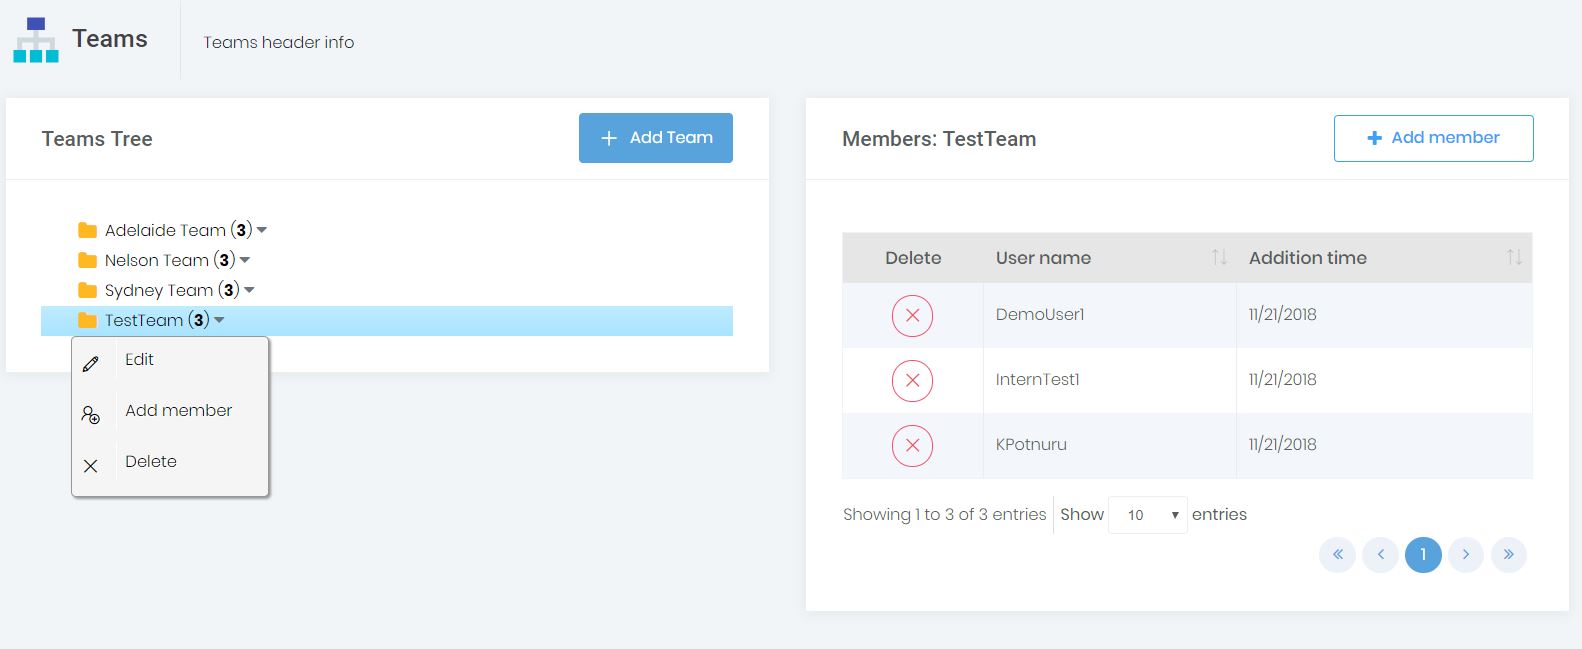Screen dimensions: 1582x649
Task: Remove InternTest1 using the red delete icon
Action: [912, 380]
